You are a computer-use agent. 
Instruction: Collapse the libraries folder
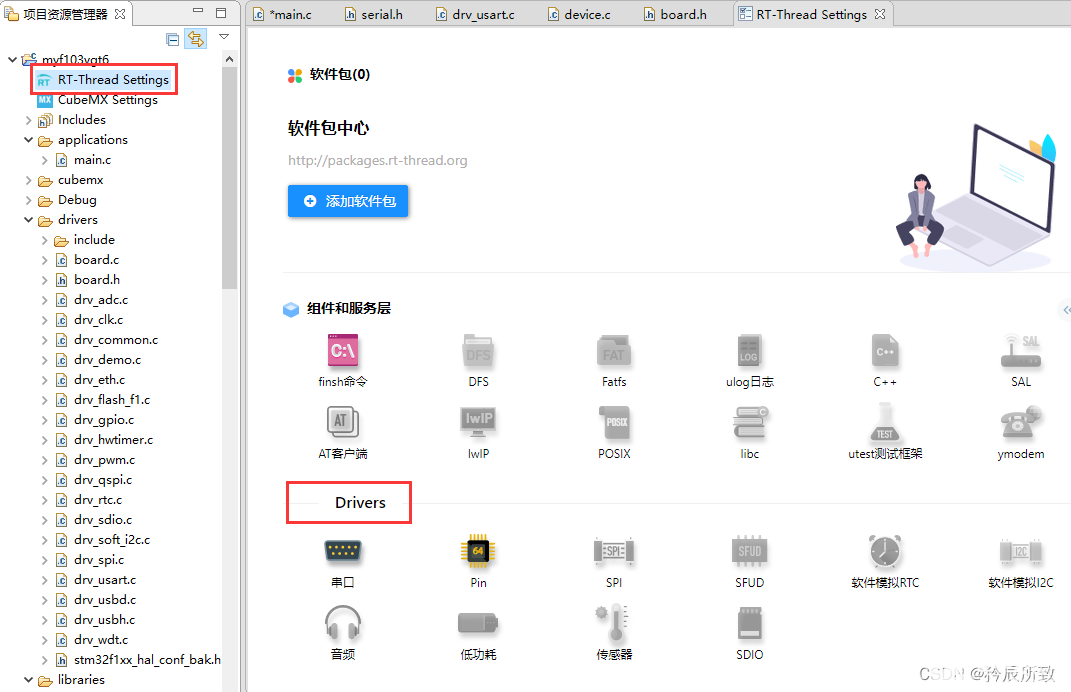28,680
